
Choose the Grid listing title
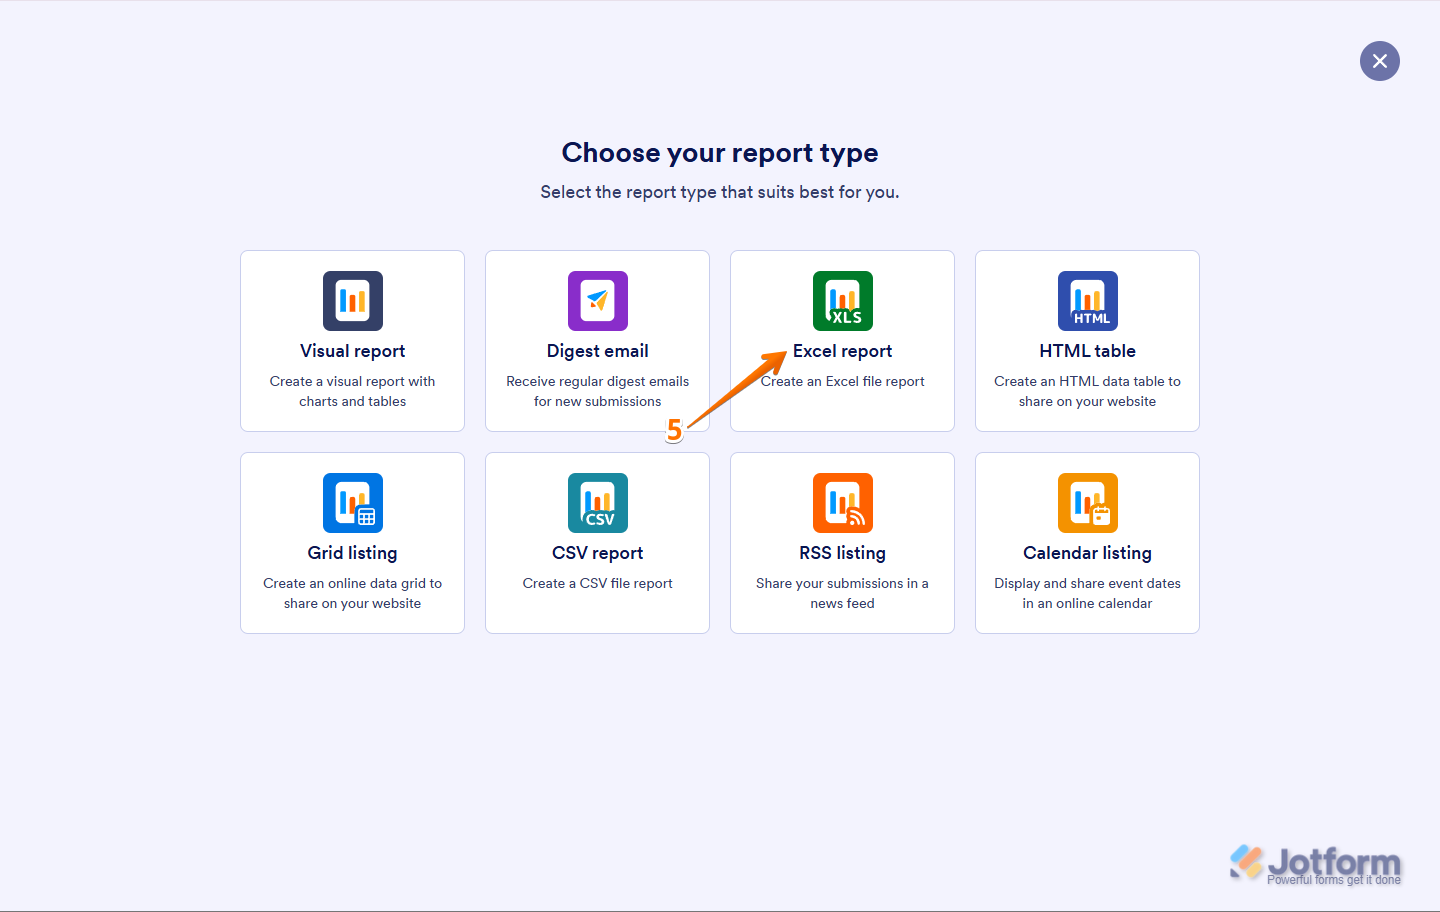[x=352, y=553]
